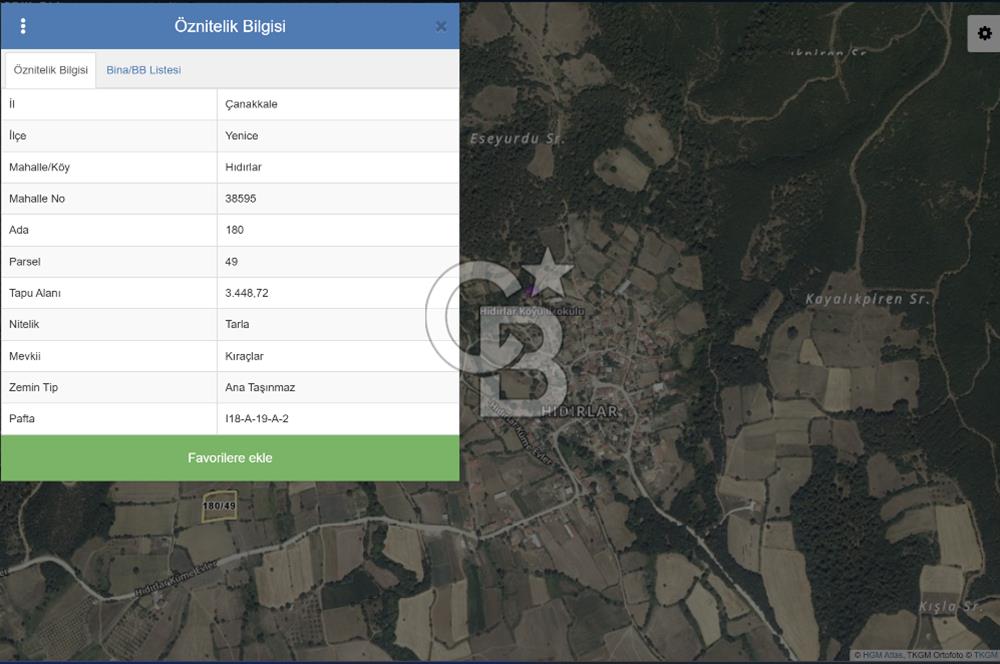
Task: Click the HIDIRLAR village label on map
Action: tap(580, 412)
